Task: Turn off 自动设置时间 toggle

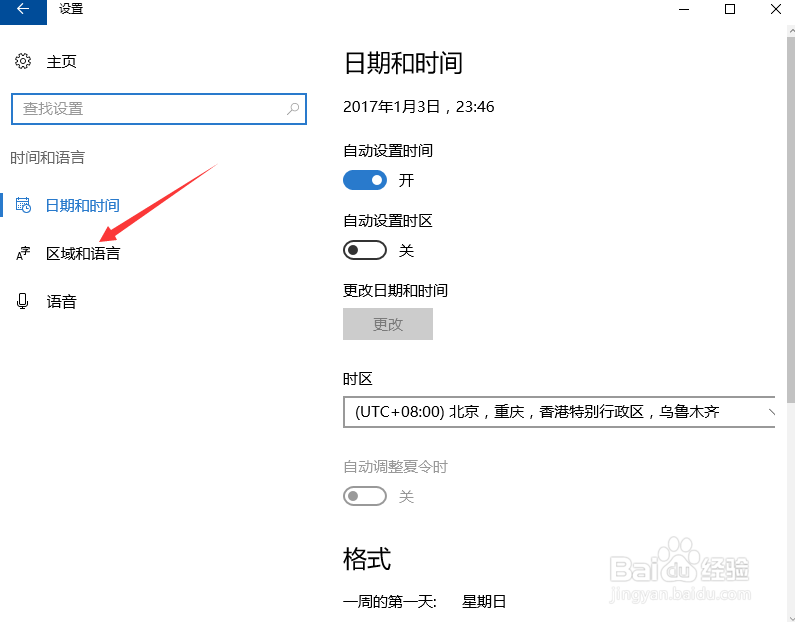Action: tap(365, 180)
